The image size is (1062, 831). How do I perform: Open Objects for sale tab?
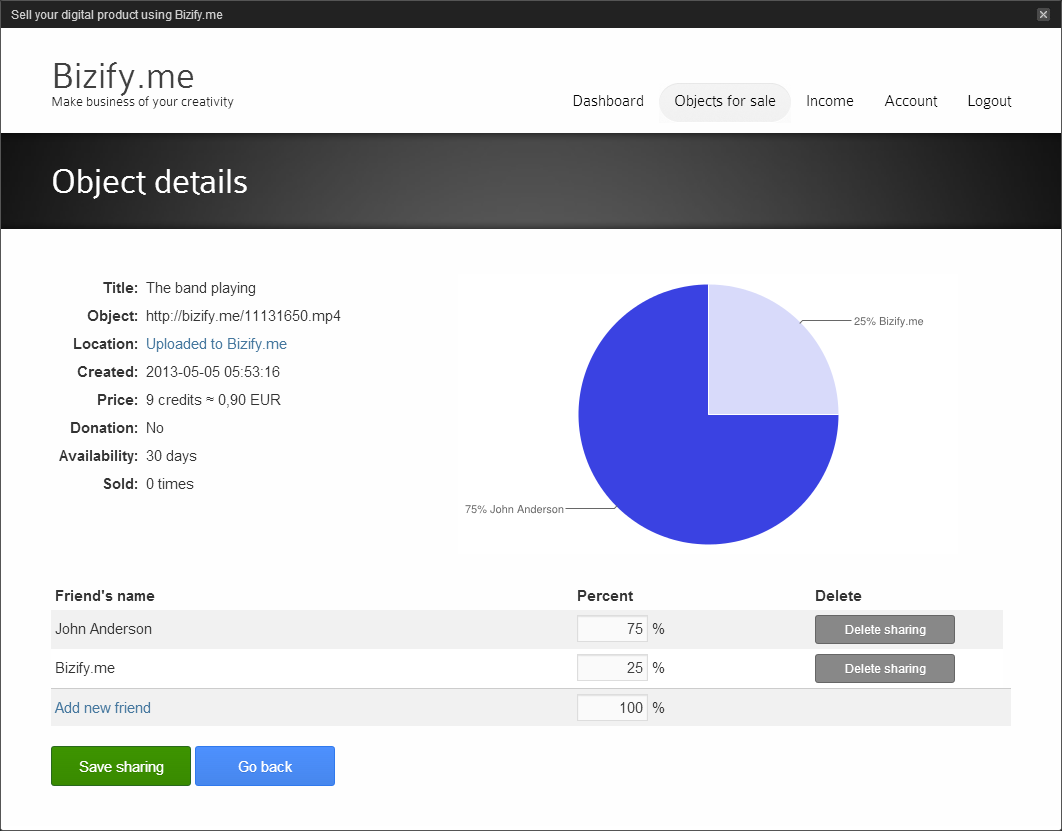(x=725, y=102)
